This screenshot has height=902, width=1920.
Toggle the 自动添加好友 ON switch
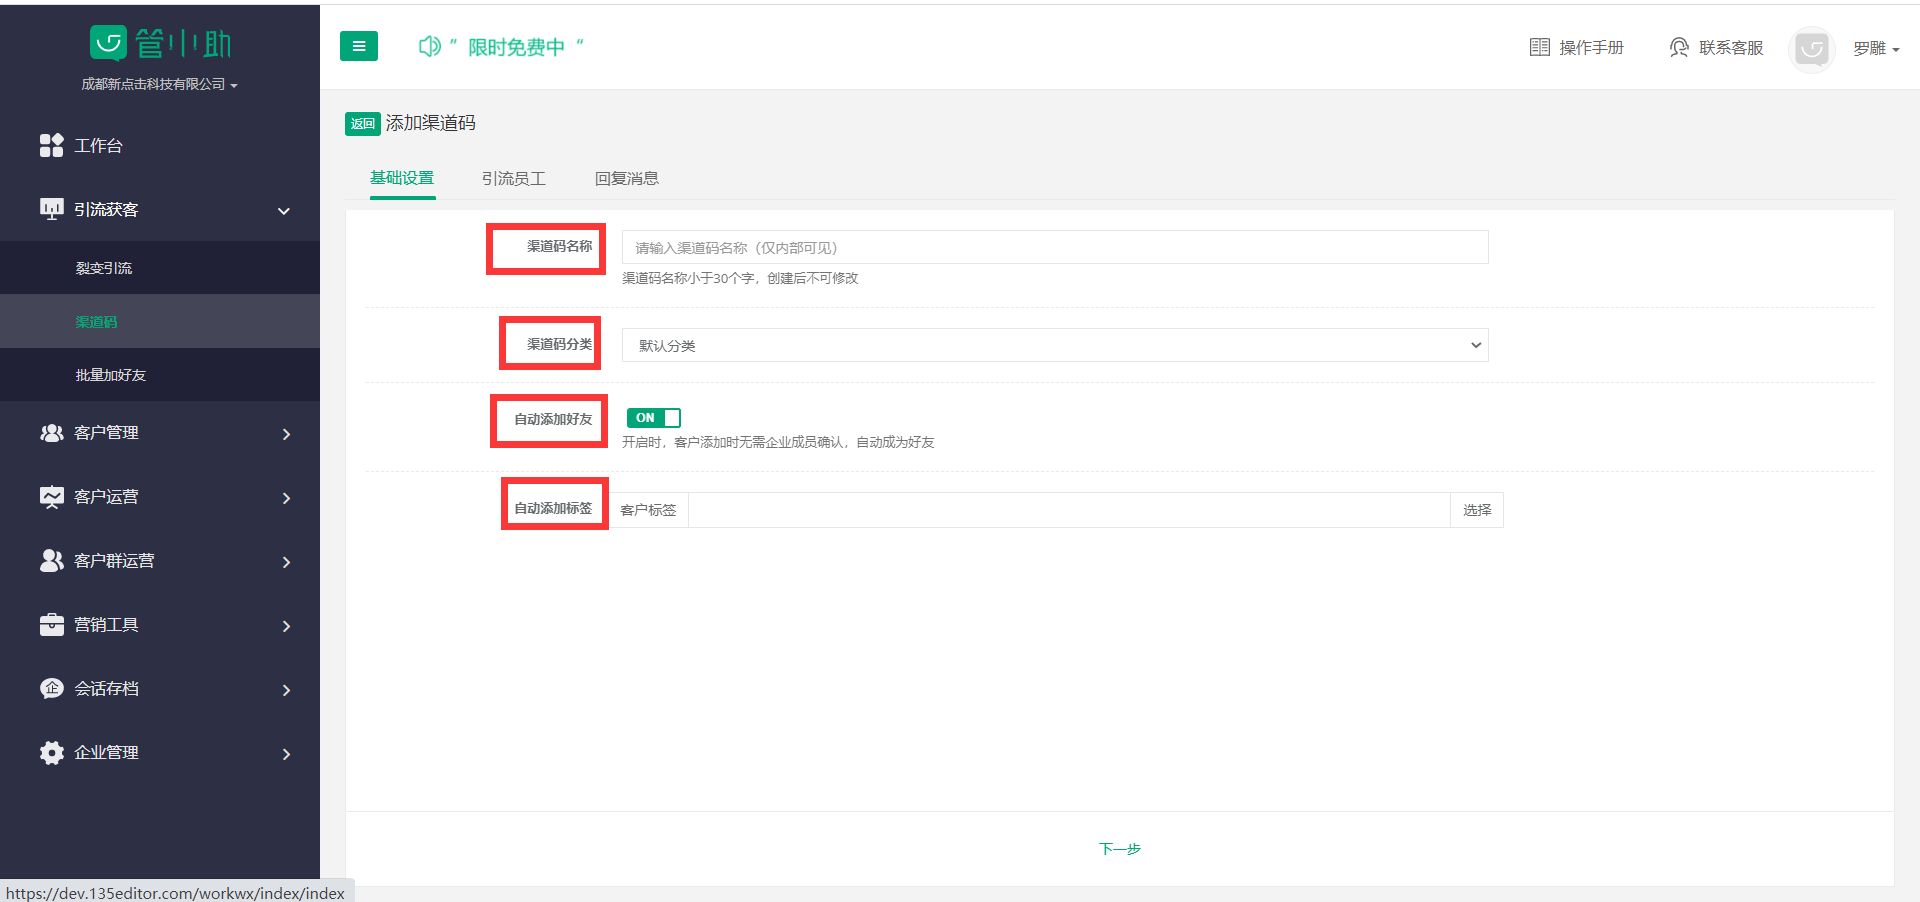653,418
